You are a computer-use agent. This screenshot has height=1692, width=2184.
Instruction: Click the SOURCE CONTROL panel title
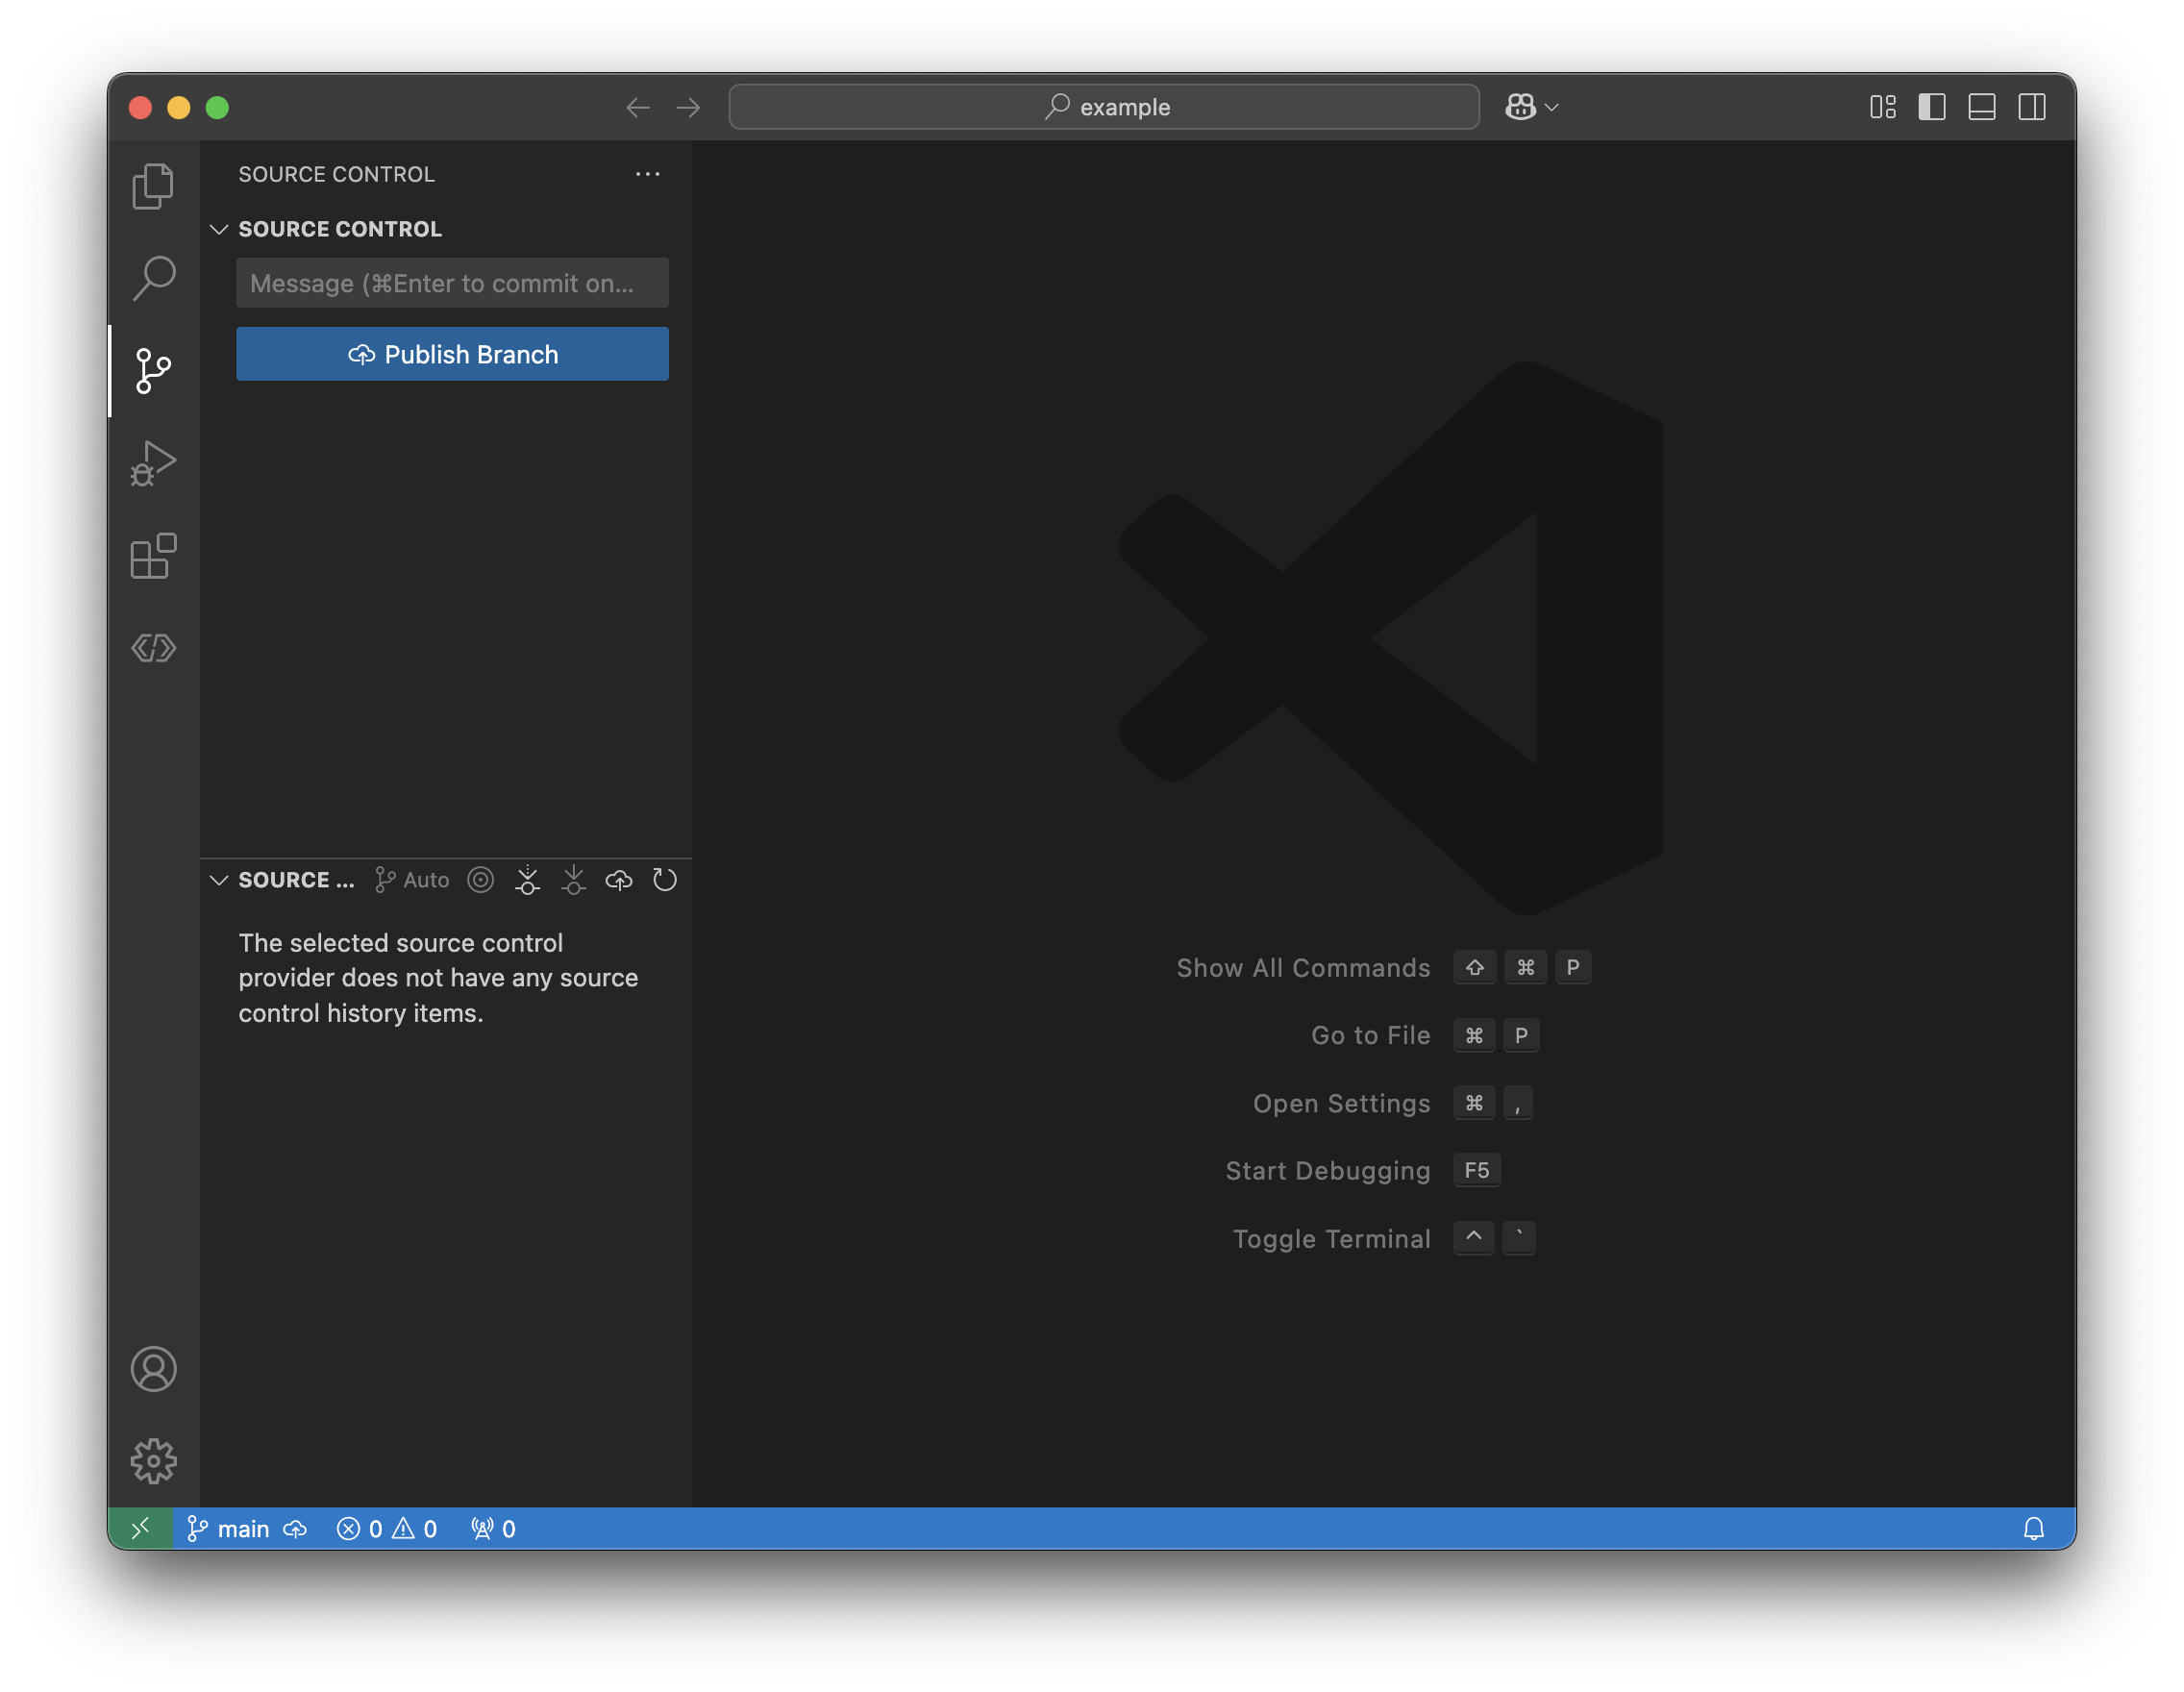(x=336, y=174)
